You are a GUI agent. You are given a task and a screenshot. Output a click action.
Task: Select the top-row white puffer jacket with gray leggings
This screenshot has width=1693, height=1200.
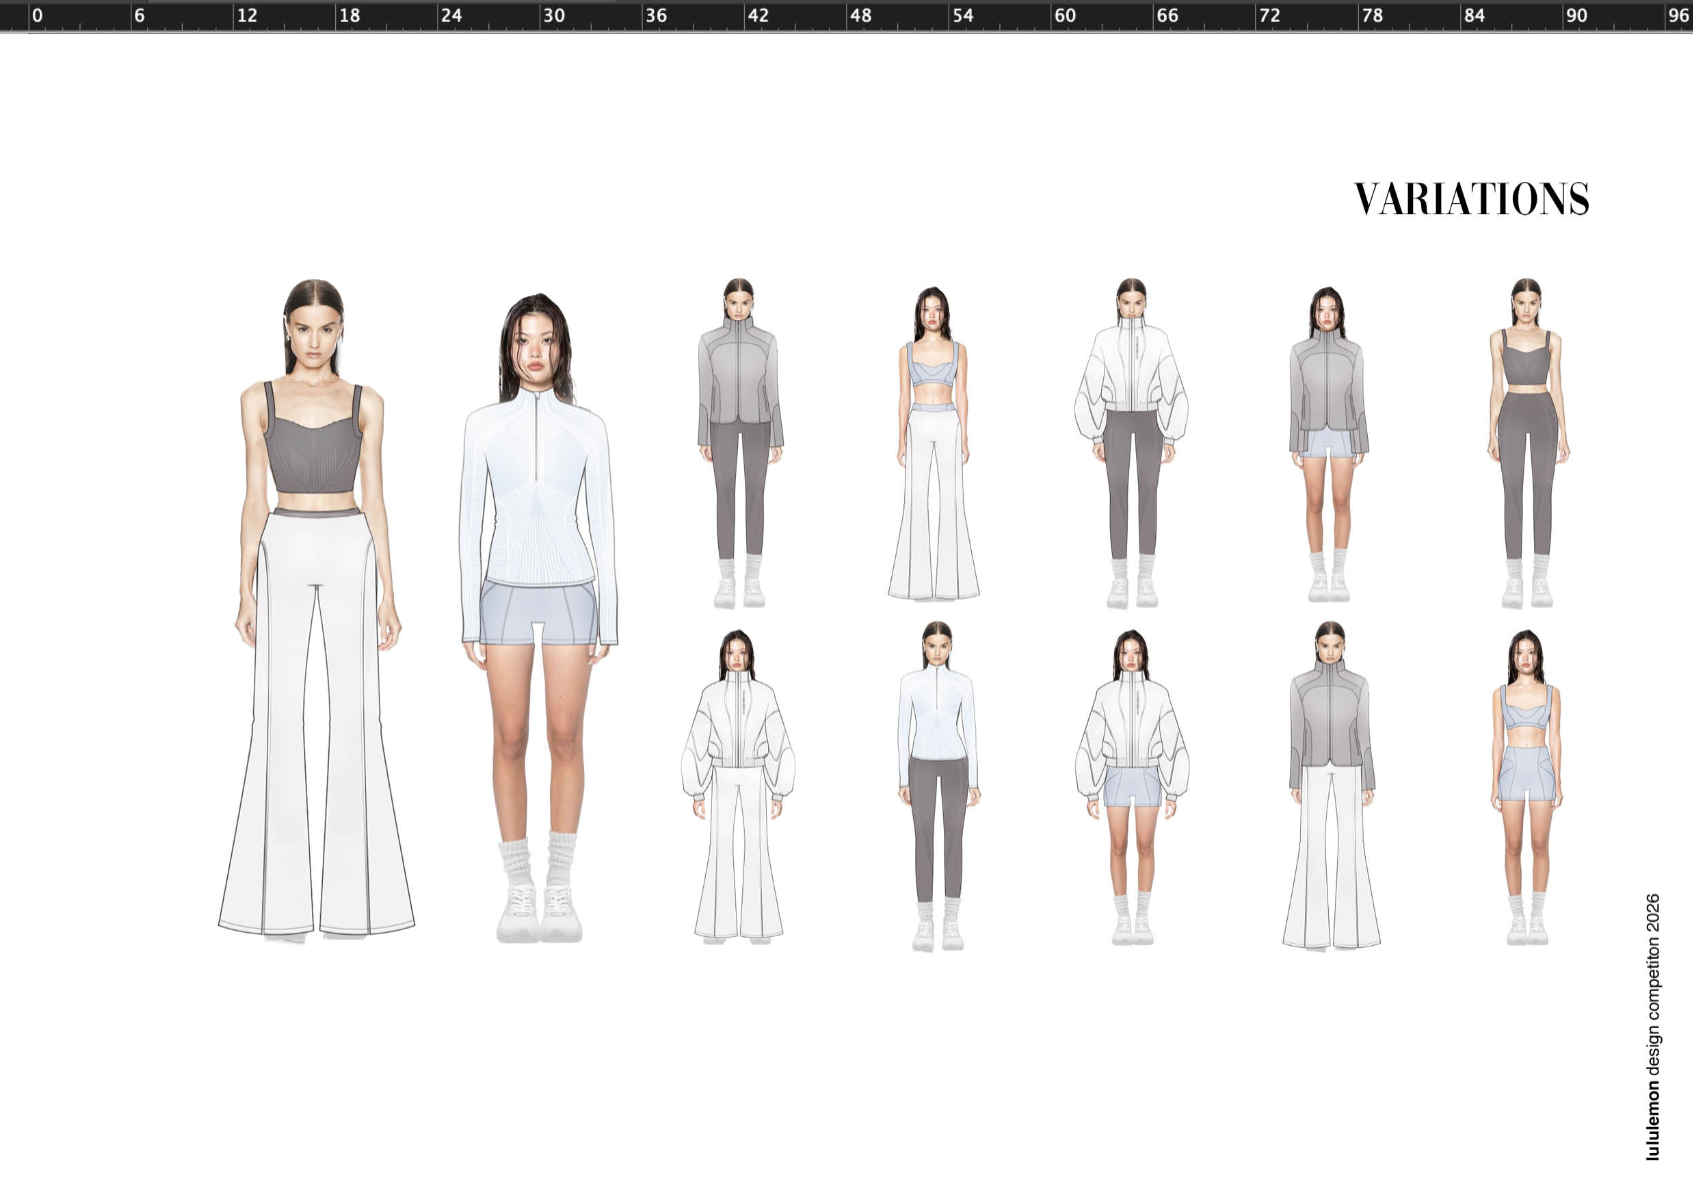tap(1131, 440)
